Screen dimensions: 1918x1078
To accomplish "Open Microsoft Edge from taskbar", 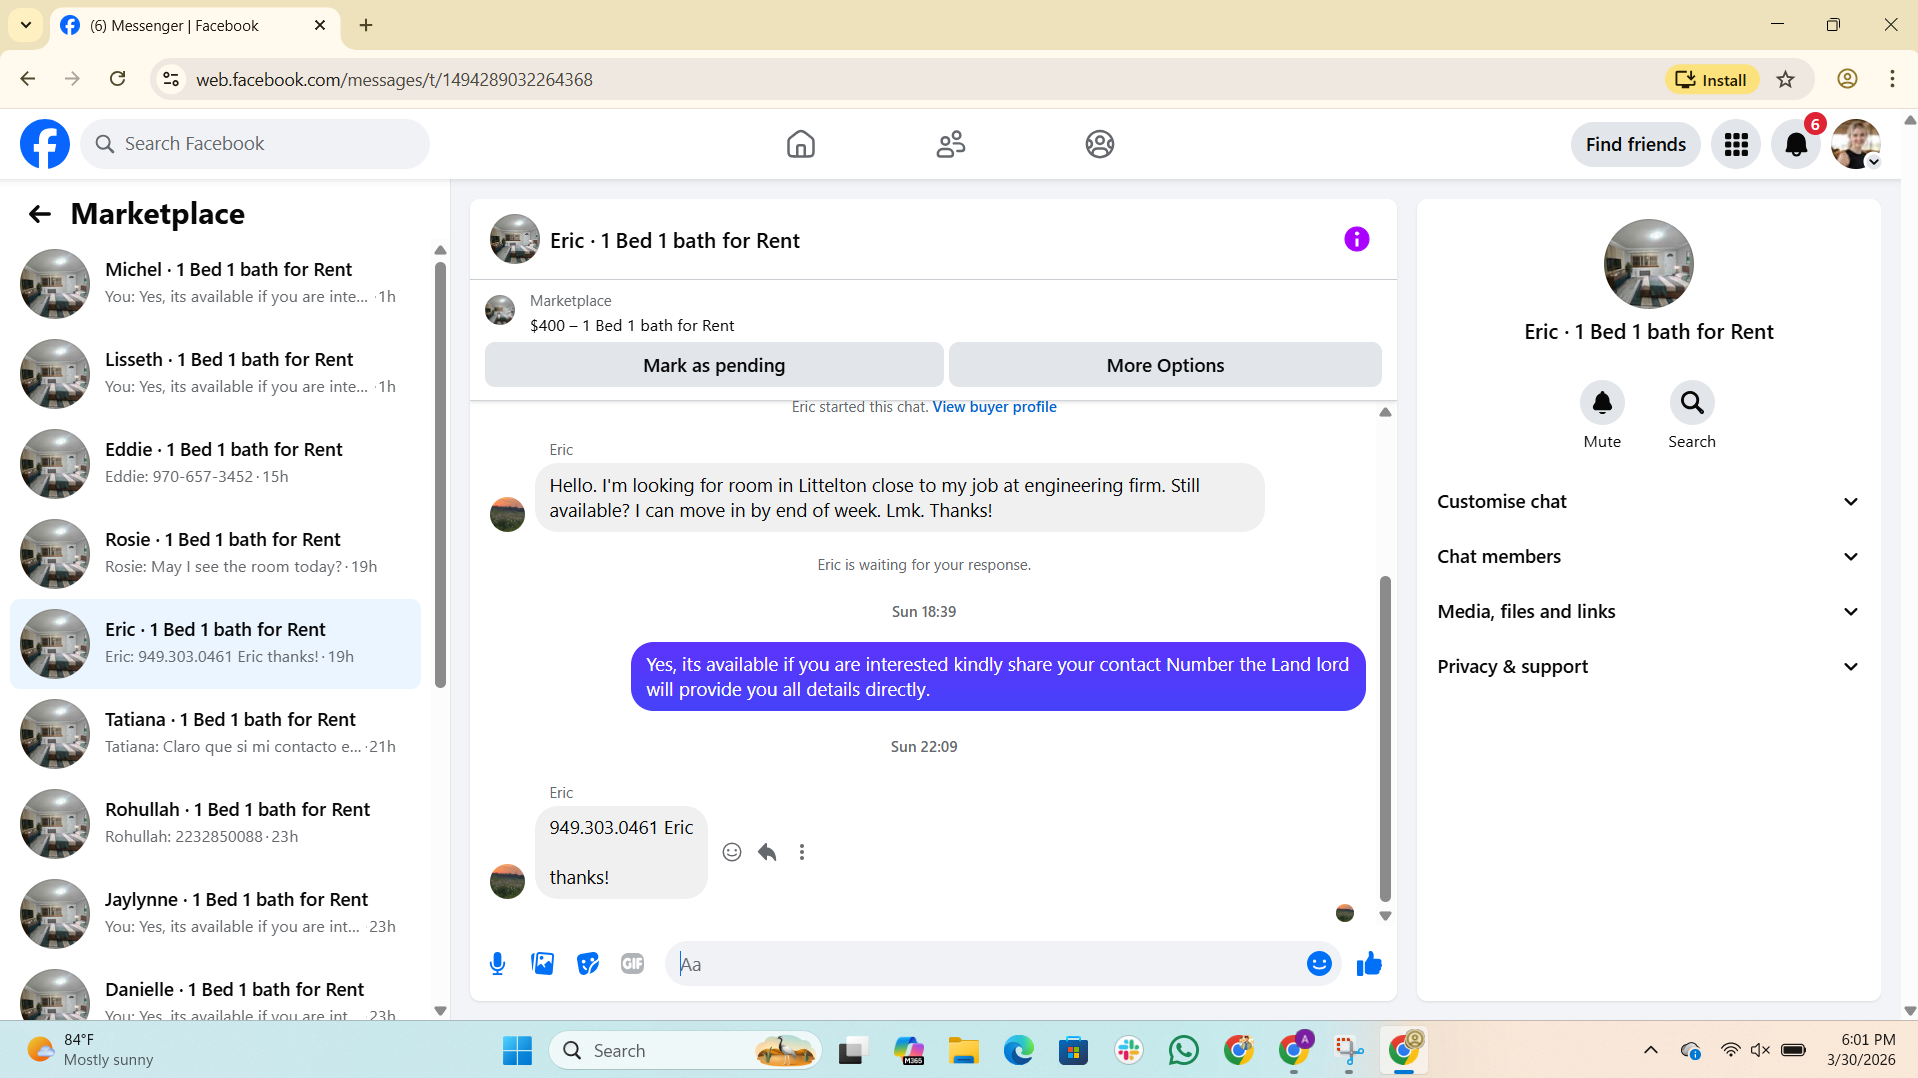I will tap(1018, 1051).
